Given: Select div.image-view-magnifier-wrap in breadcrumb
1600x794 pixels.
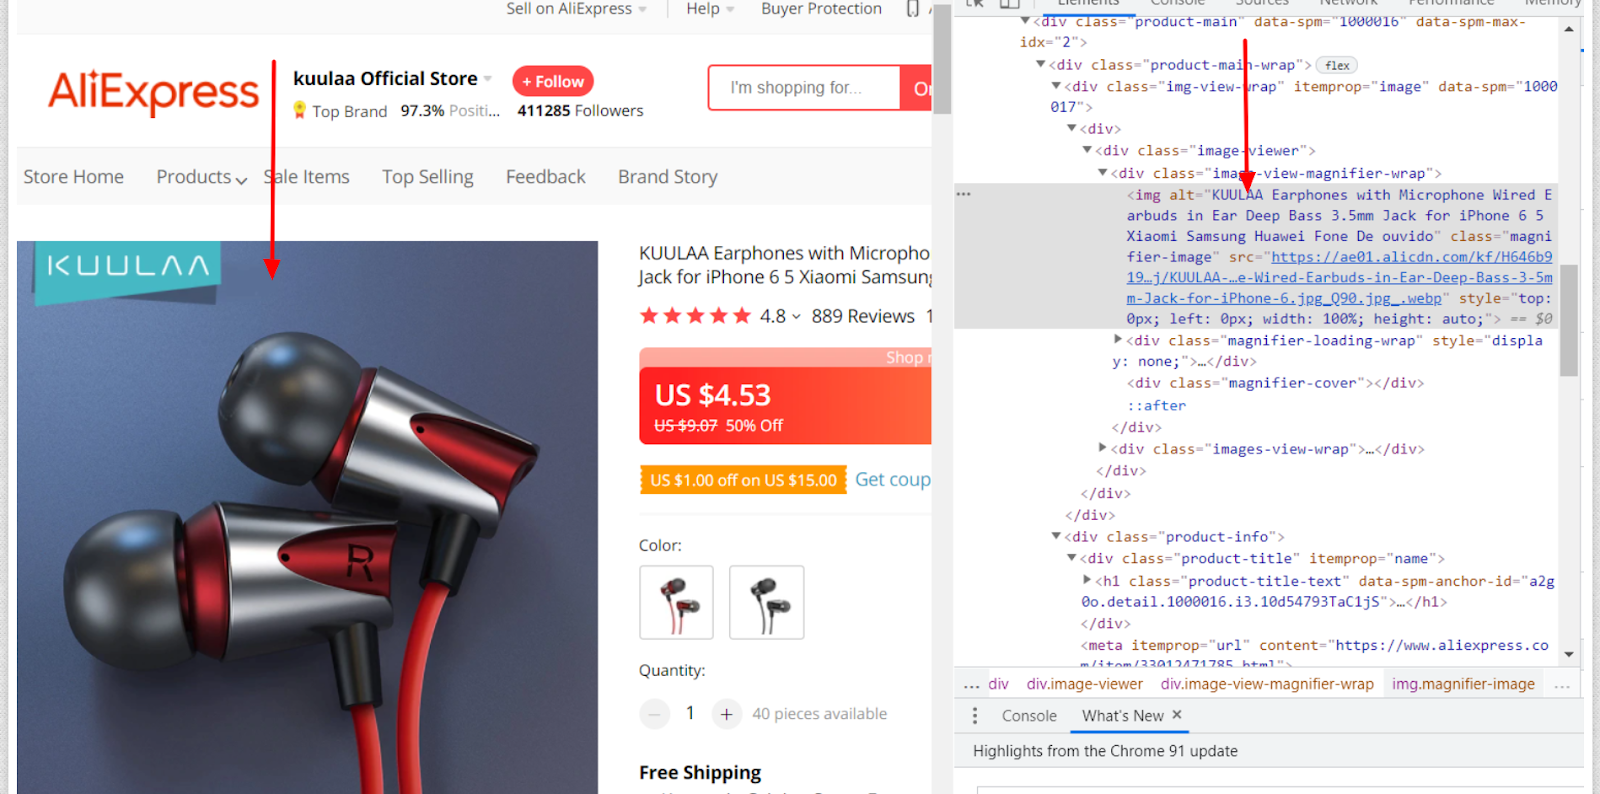Looking at the screenshot, I should (x=1267, y=684).
